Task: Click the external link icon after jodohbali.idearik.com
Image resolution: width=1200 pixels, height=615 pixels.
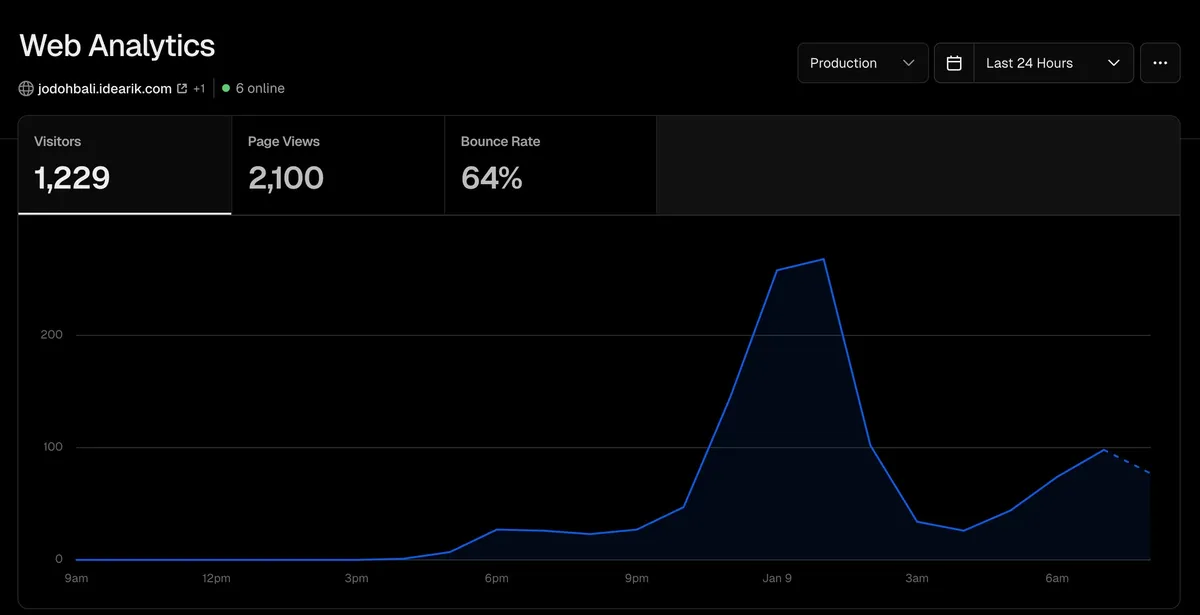Action: coord(182,88)
